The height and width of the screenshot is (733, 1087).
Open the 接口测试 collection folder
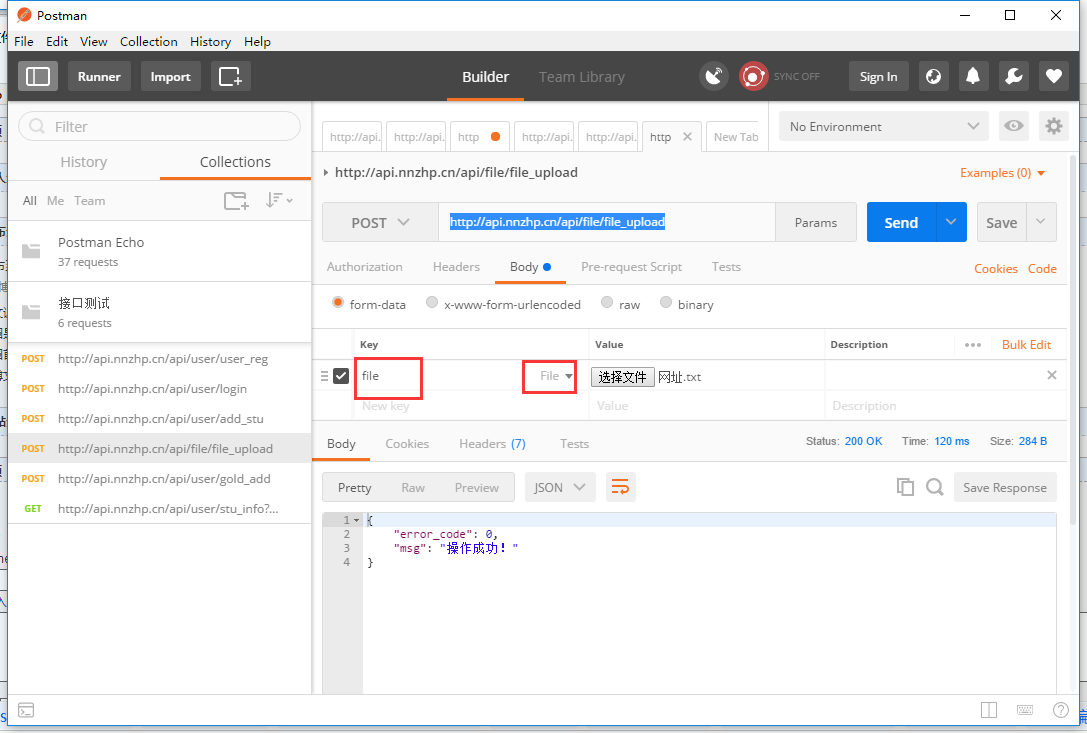[x=159, y=312]
